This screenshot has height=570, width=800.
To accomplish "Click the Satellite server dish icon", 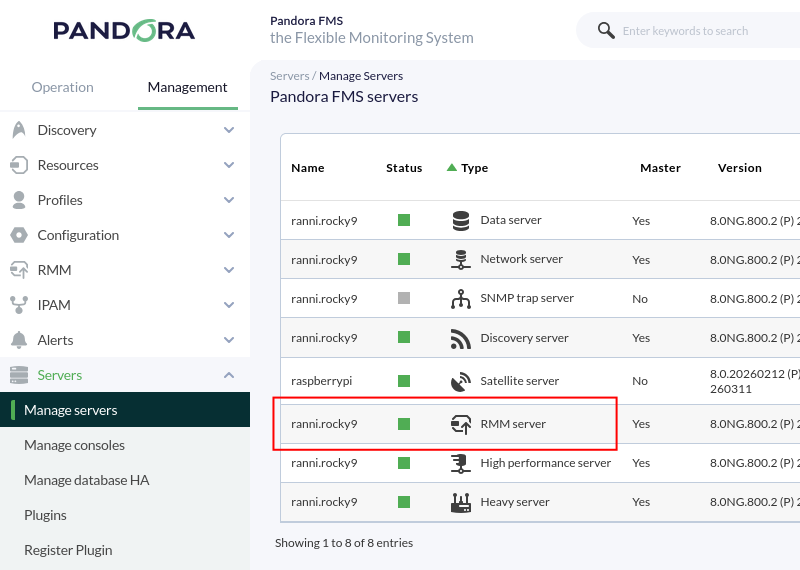I will coord(461,381).
